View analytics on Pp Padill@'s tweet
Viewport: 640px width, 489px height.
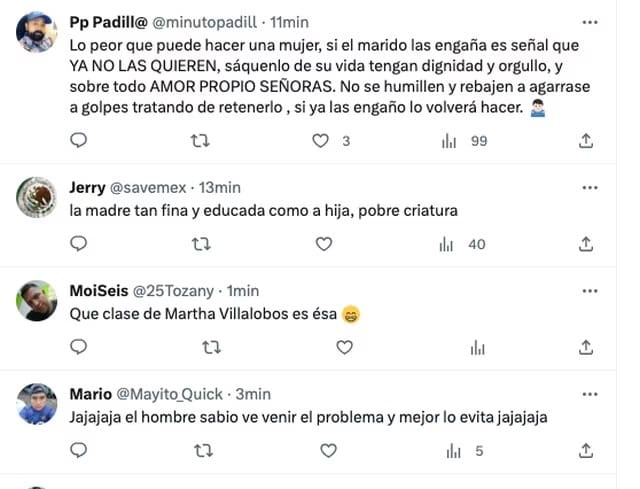tap(448, 141)
